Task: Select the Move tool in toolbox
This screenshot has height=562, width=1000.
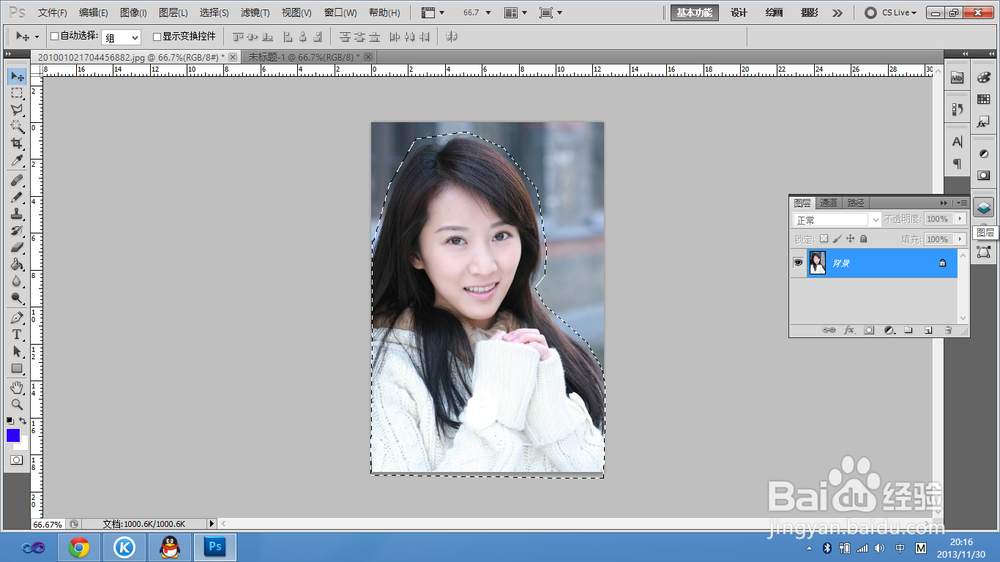Action: click(17, 77)
